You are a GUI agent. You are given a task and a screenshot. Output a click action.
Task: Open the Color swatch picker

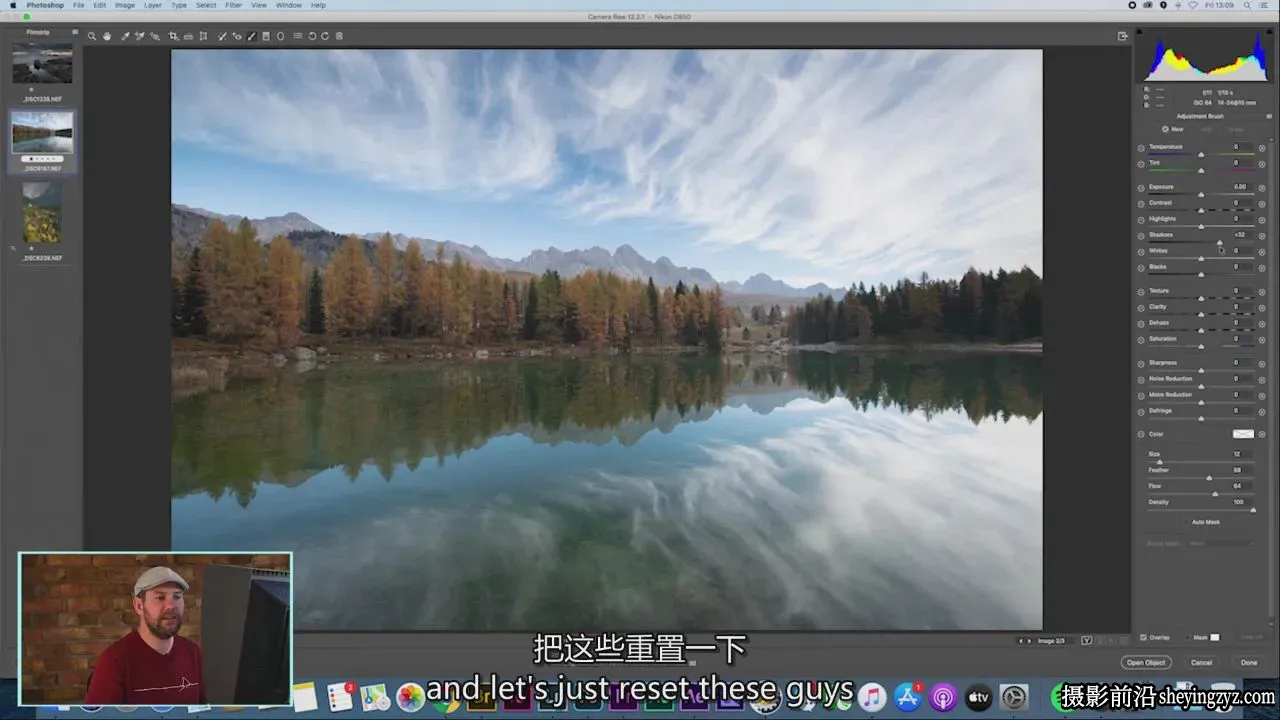tap(1243, 434)
